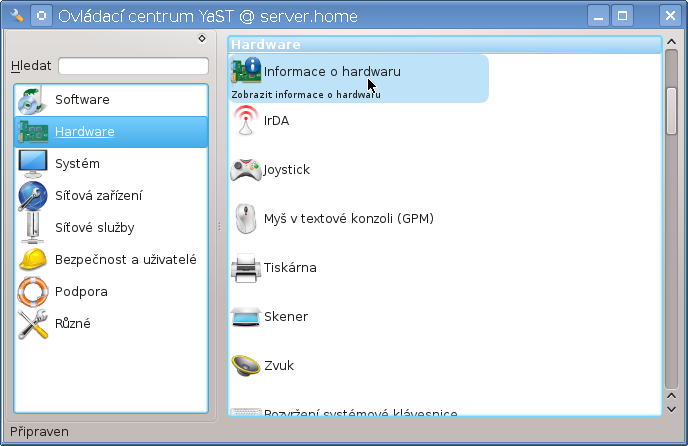Open the Tiskárna printer icon
The height and width of the screenshot is (446, 688).
coord(246,268)
